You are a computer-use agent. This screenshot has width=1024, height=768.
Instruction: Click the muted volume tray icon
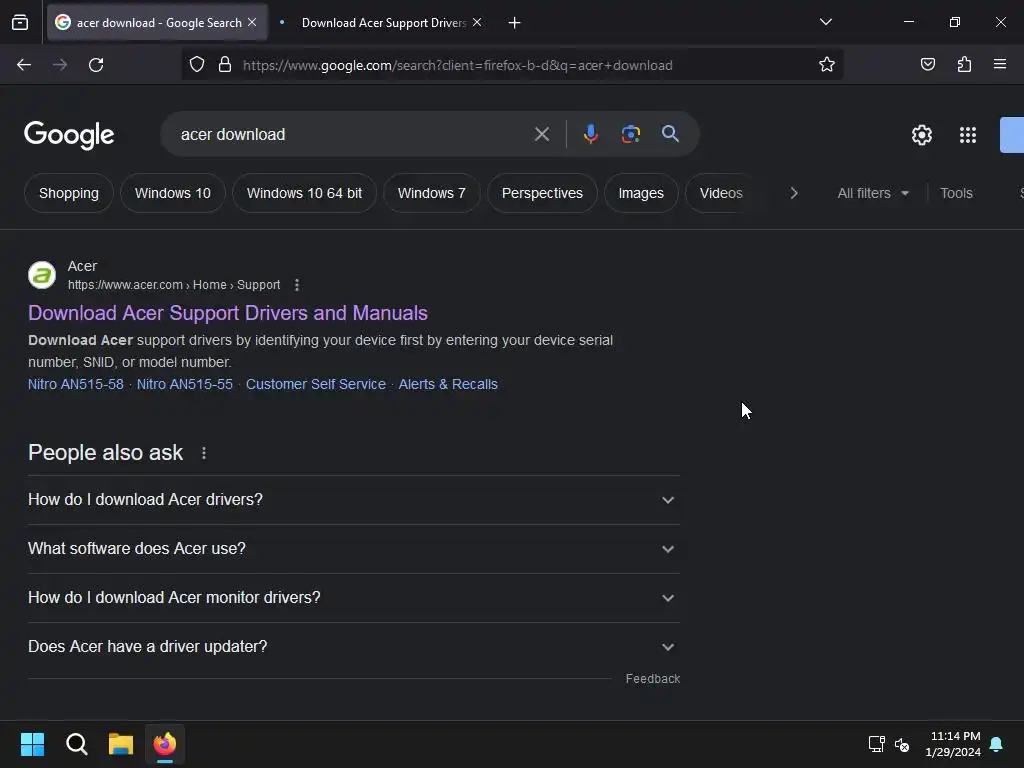[x=902, y=744]
